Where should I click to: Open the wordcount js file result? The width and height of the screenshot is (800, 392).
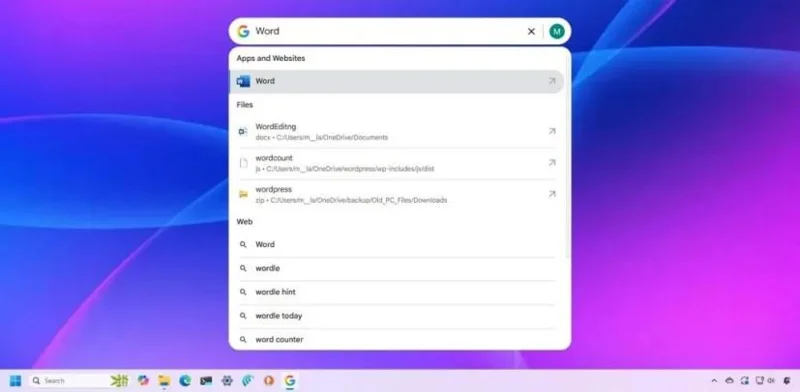396,163
